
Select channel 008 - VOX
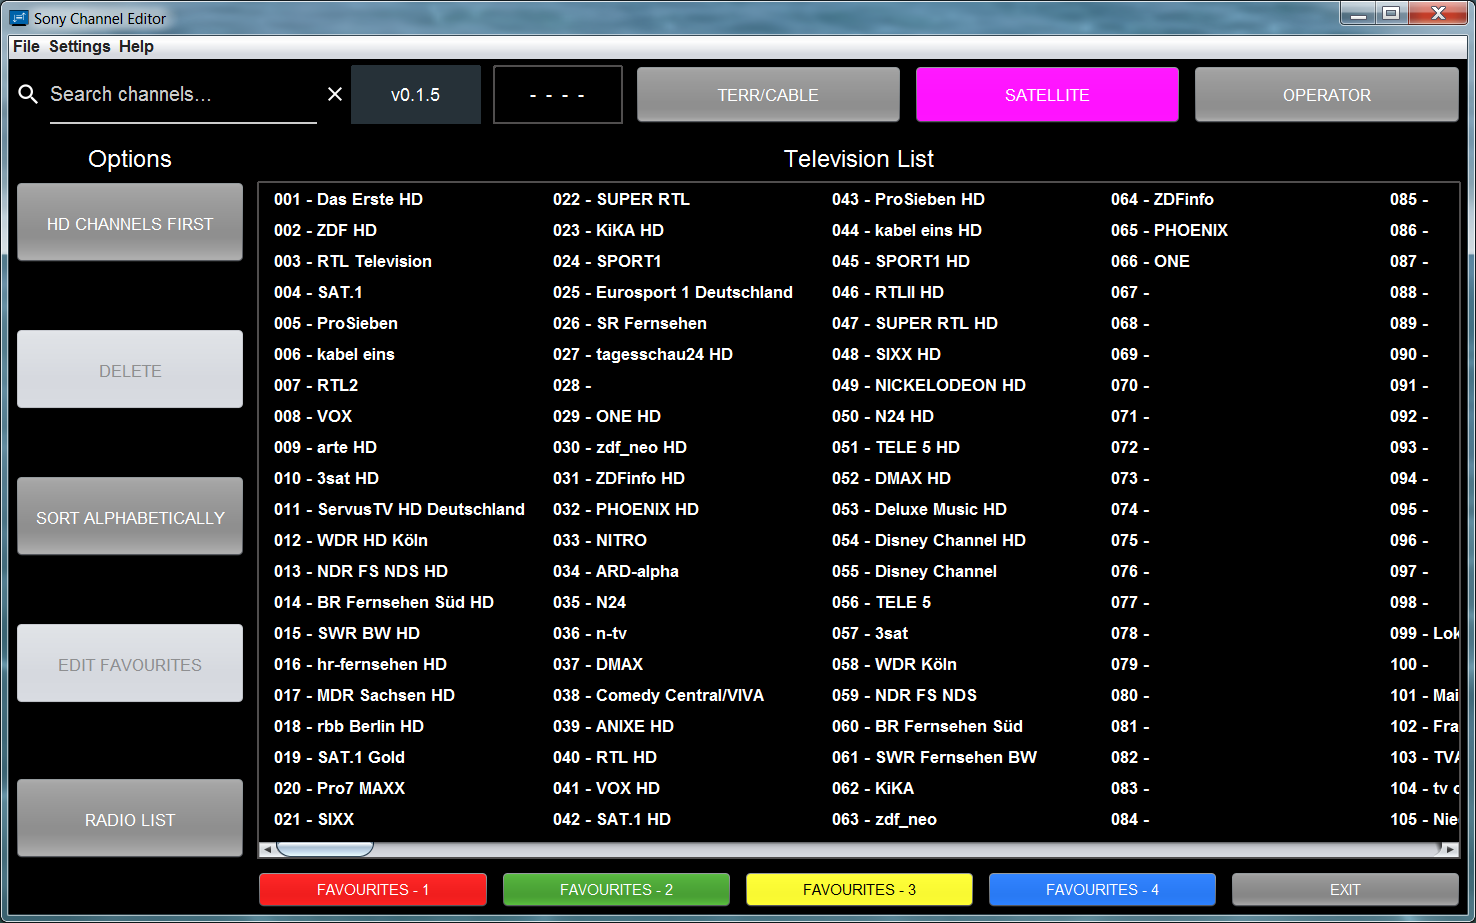tap(313, 416)
